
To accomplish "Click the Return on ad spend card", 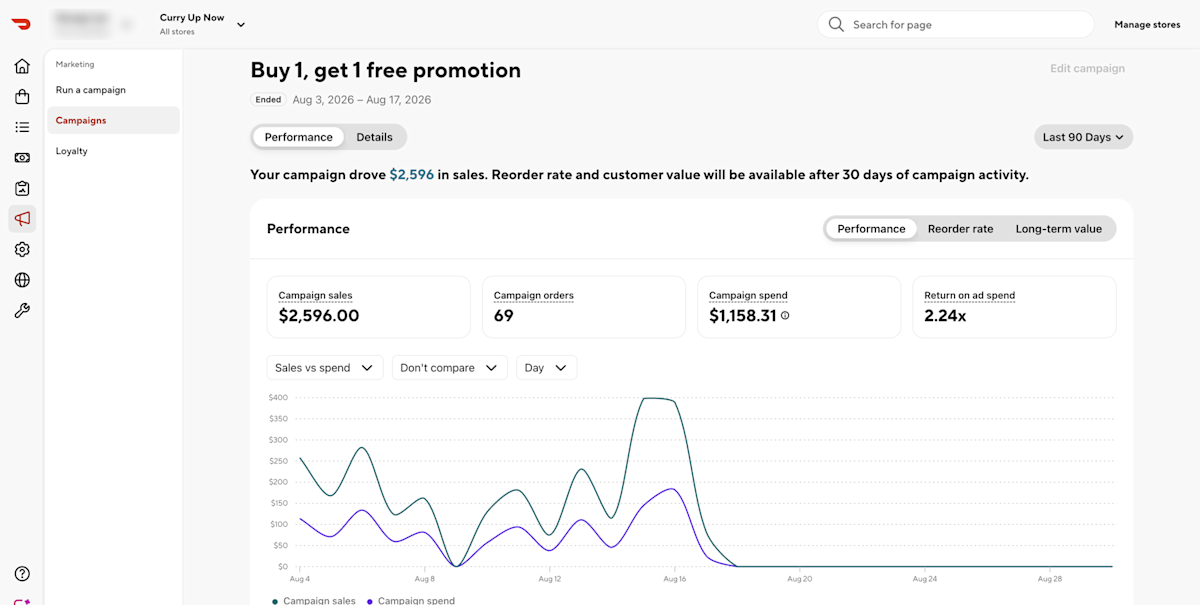I will coord(1014,307).
